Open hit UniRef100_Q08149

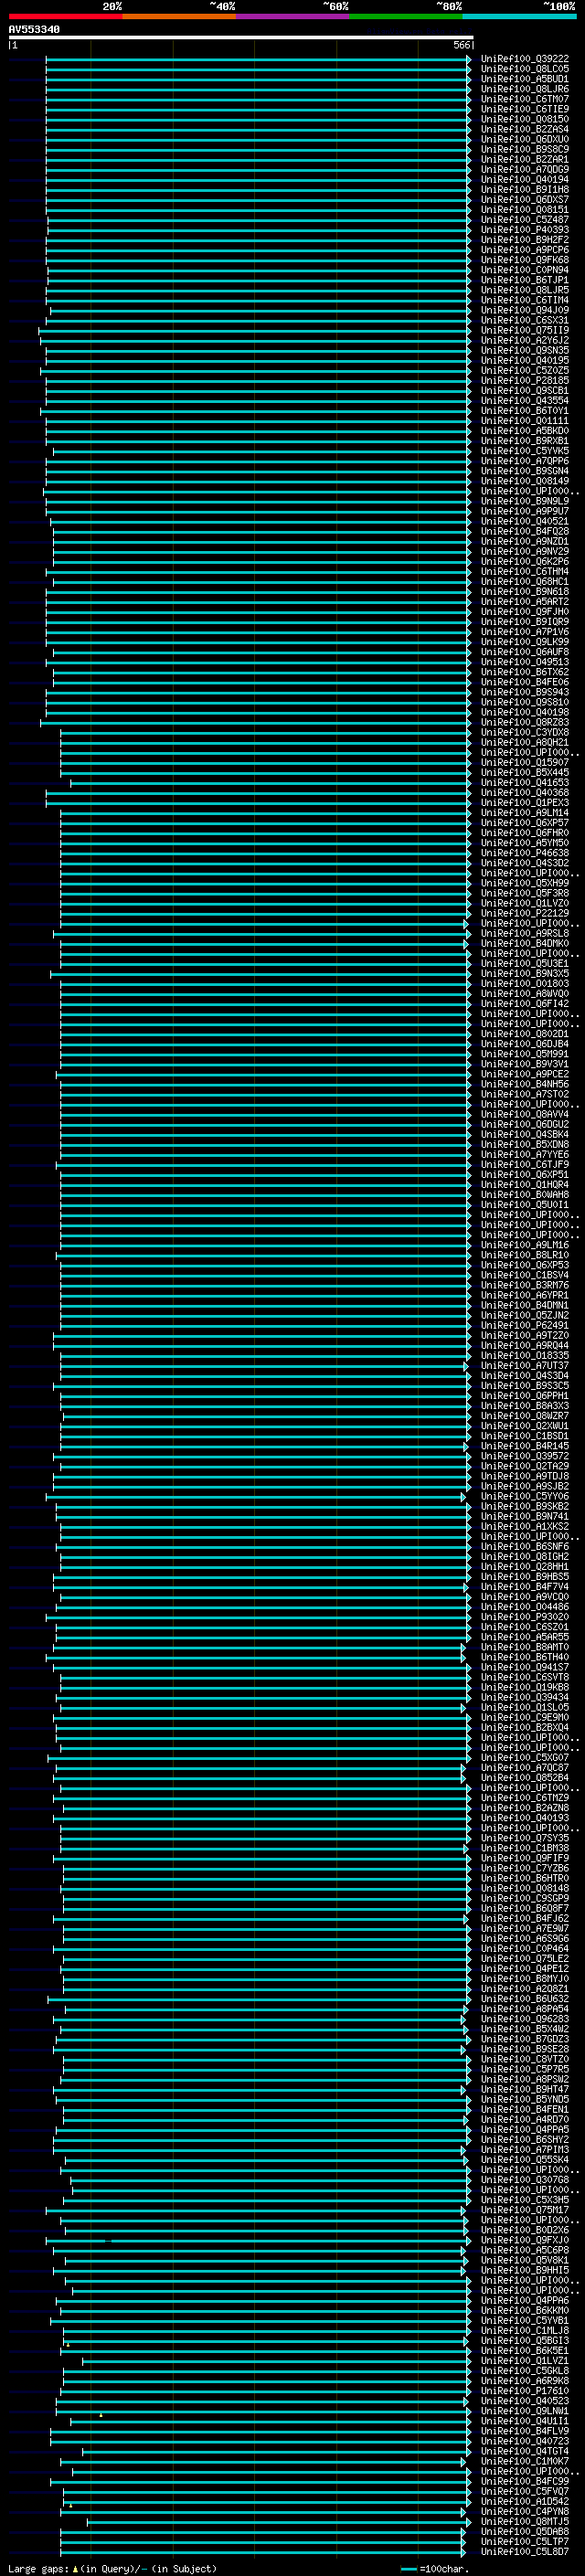tap(524, 481)
